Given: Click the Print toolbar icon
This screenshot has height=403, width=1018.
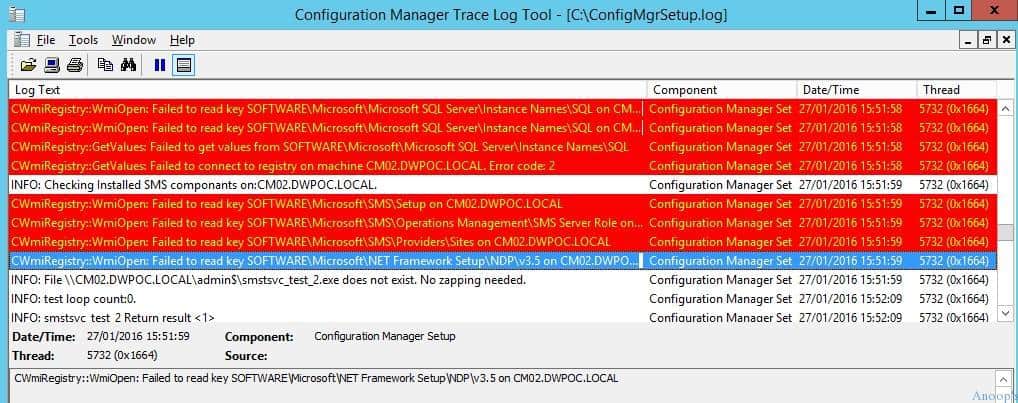Looking at the screenshot, I should point(75,65).
